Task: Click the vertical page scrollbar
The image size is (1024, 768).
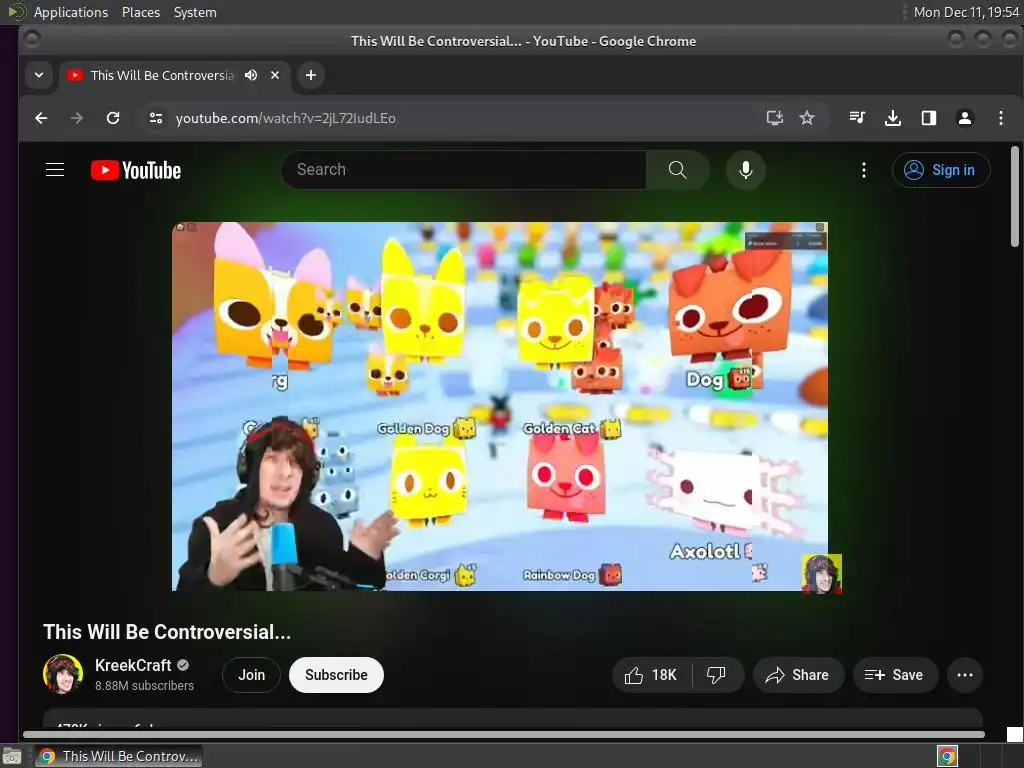Action: [x=1015, y=197]
